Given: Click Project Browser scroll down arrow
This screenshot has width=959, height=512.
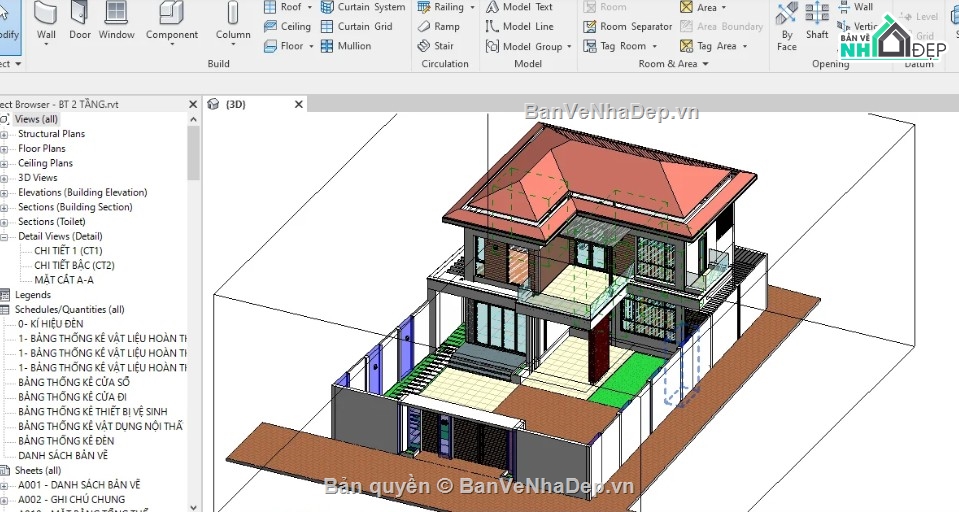Looking at the screenshot, I should pos(193,506).
